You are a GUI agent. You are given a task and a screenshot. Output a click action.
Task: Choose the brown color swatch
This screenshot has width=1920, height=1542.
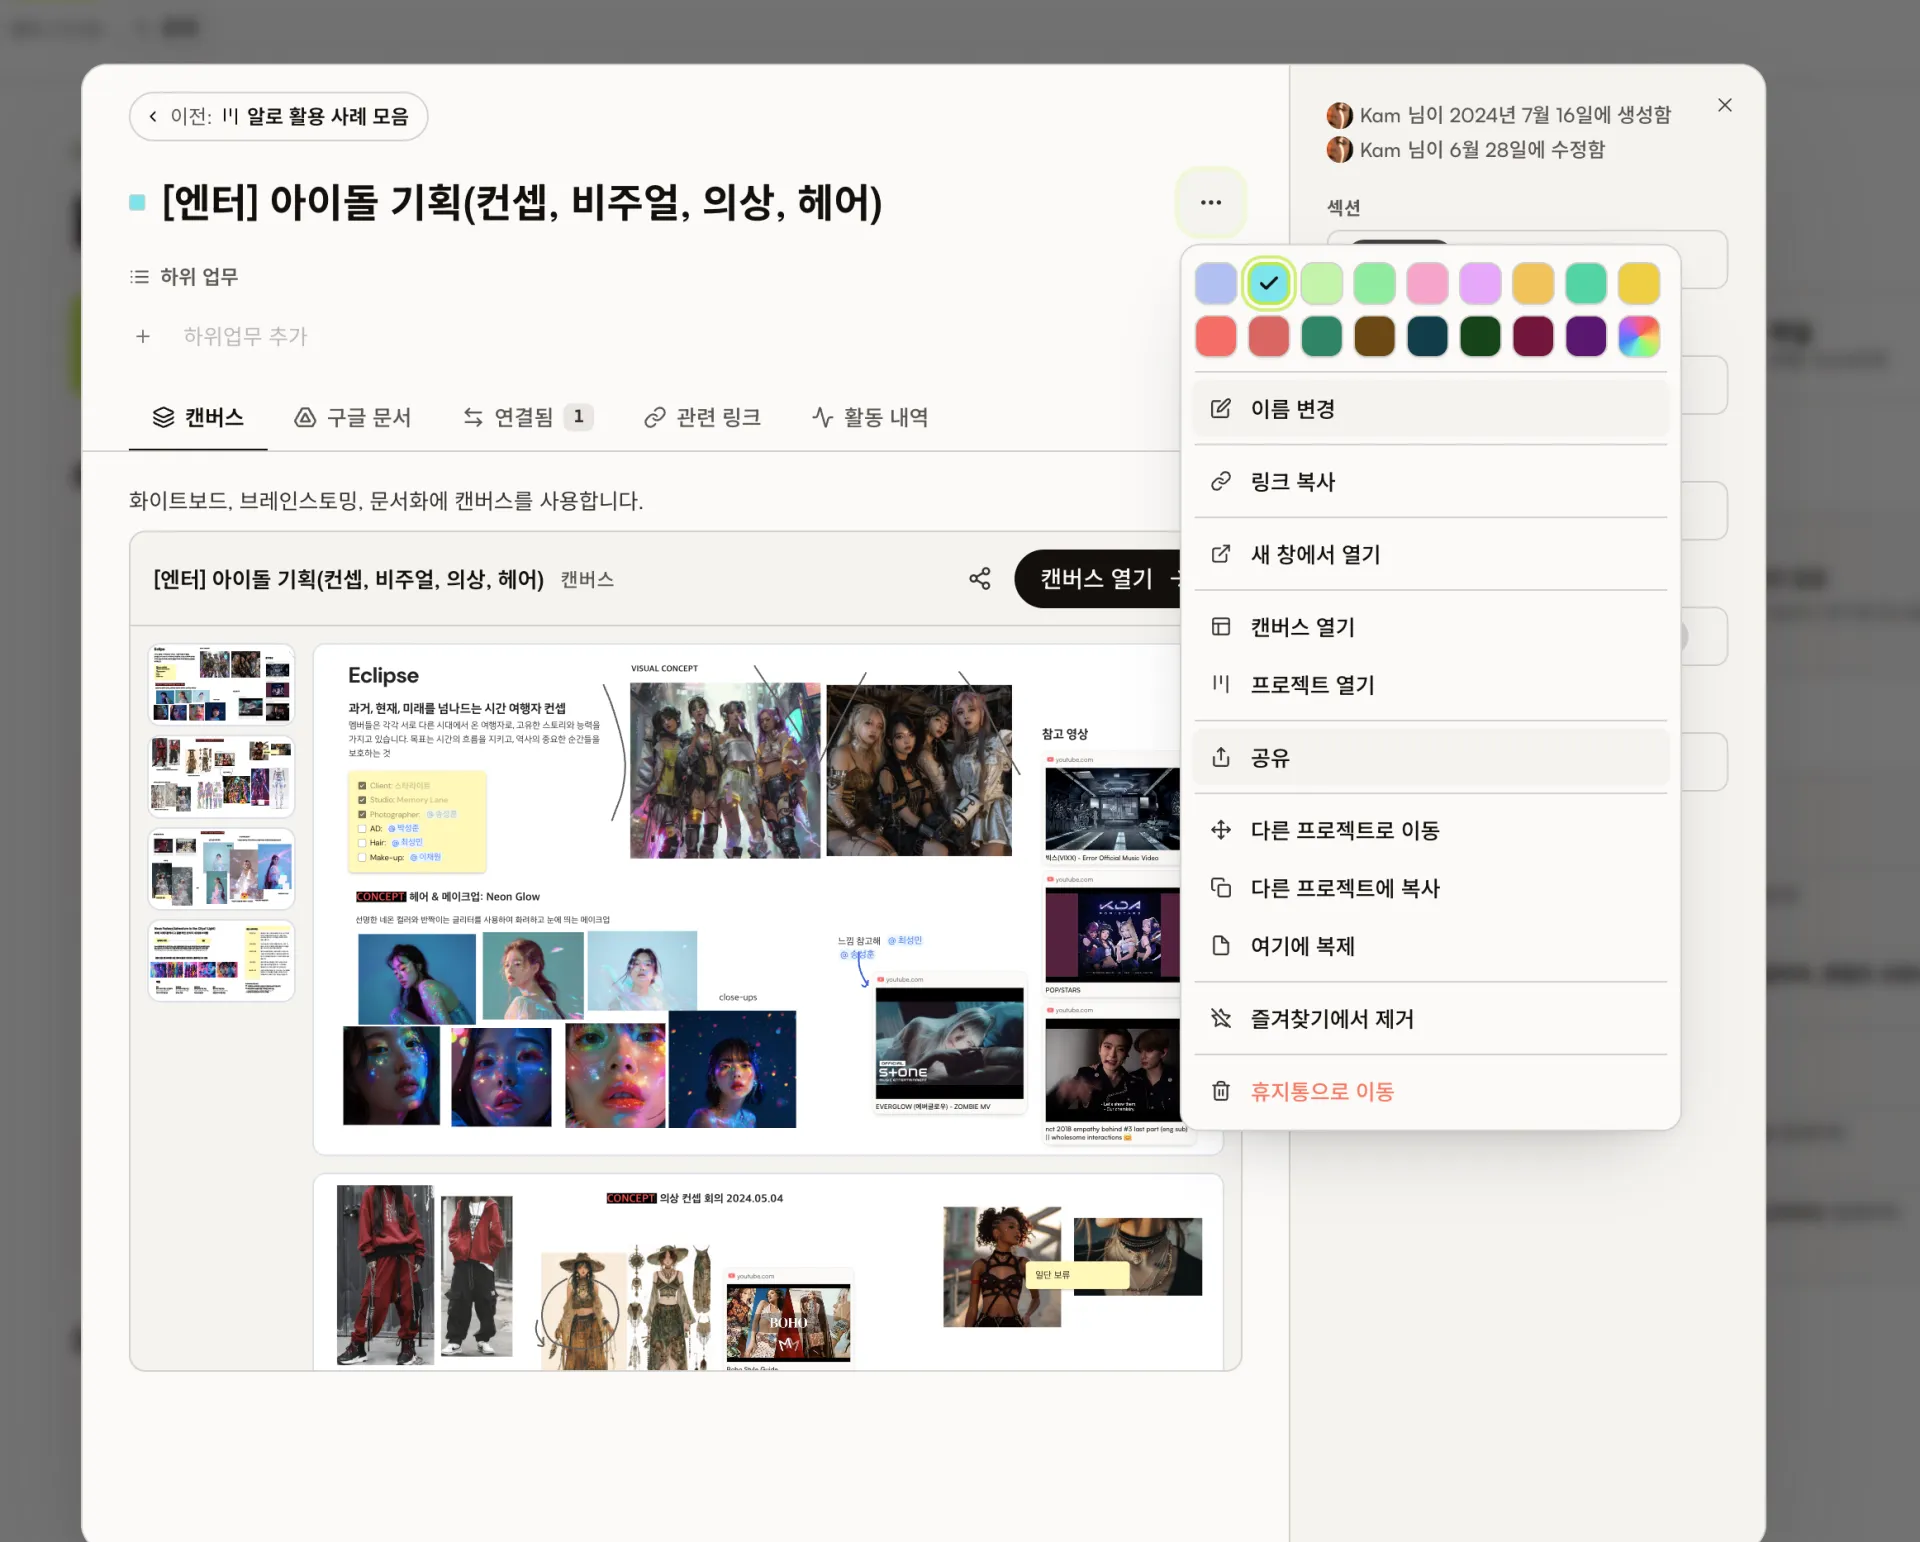1374,336
